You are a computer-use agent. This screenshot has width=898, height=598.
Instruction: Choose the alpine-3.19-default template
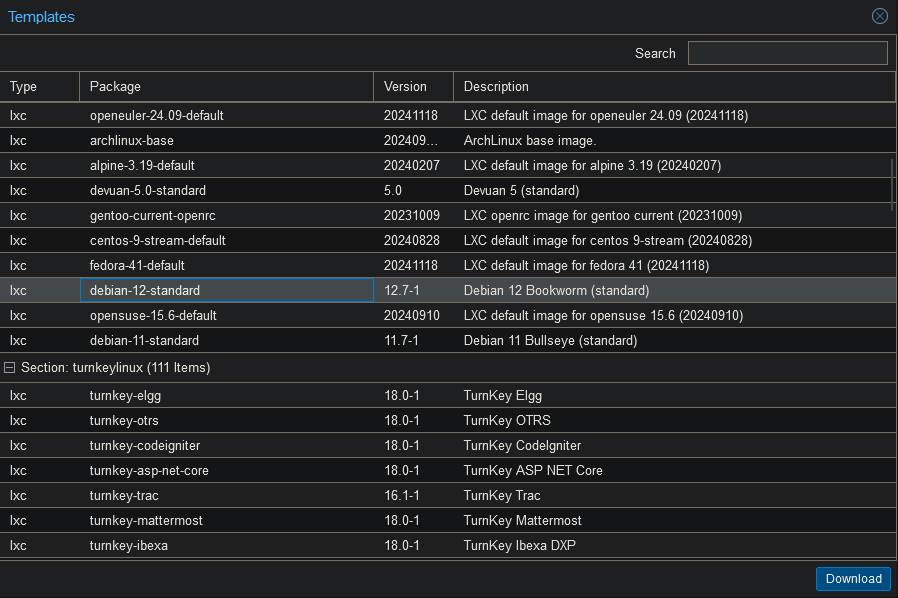(142, 165)
